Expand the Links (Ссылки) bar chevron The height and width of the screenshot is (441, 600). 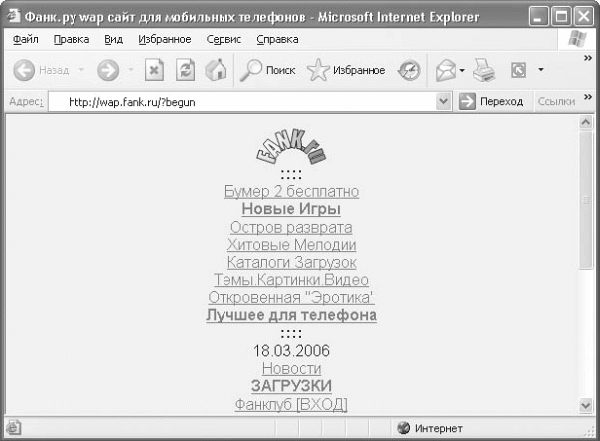coord(588,97)
